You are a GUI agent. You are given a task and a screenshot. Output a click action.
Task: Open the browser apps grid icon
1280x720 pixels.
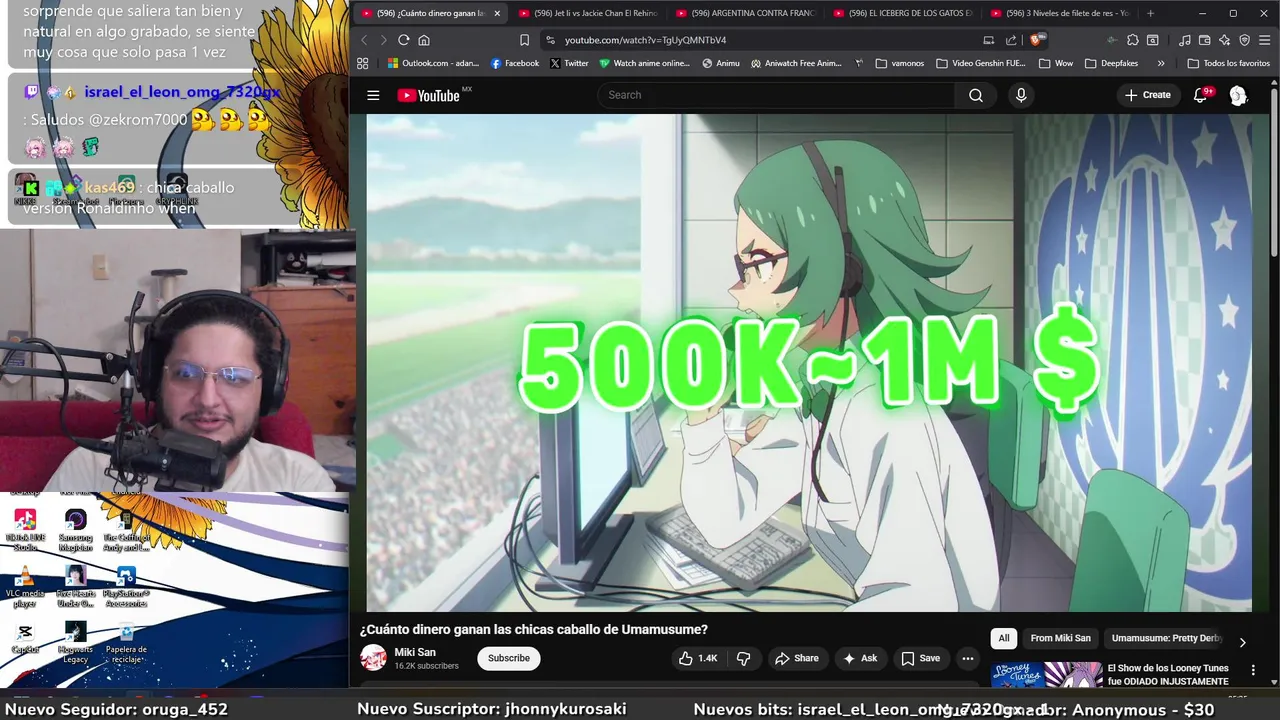click(x=362, y=63)
